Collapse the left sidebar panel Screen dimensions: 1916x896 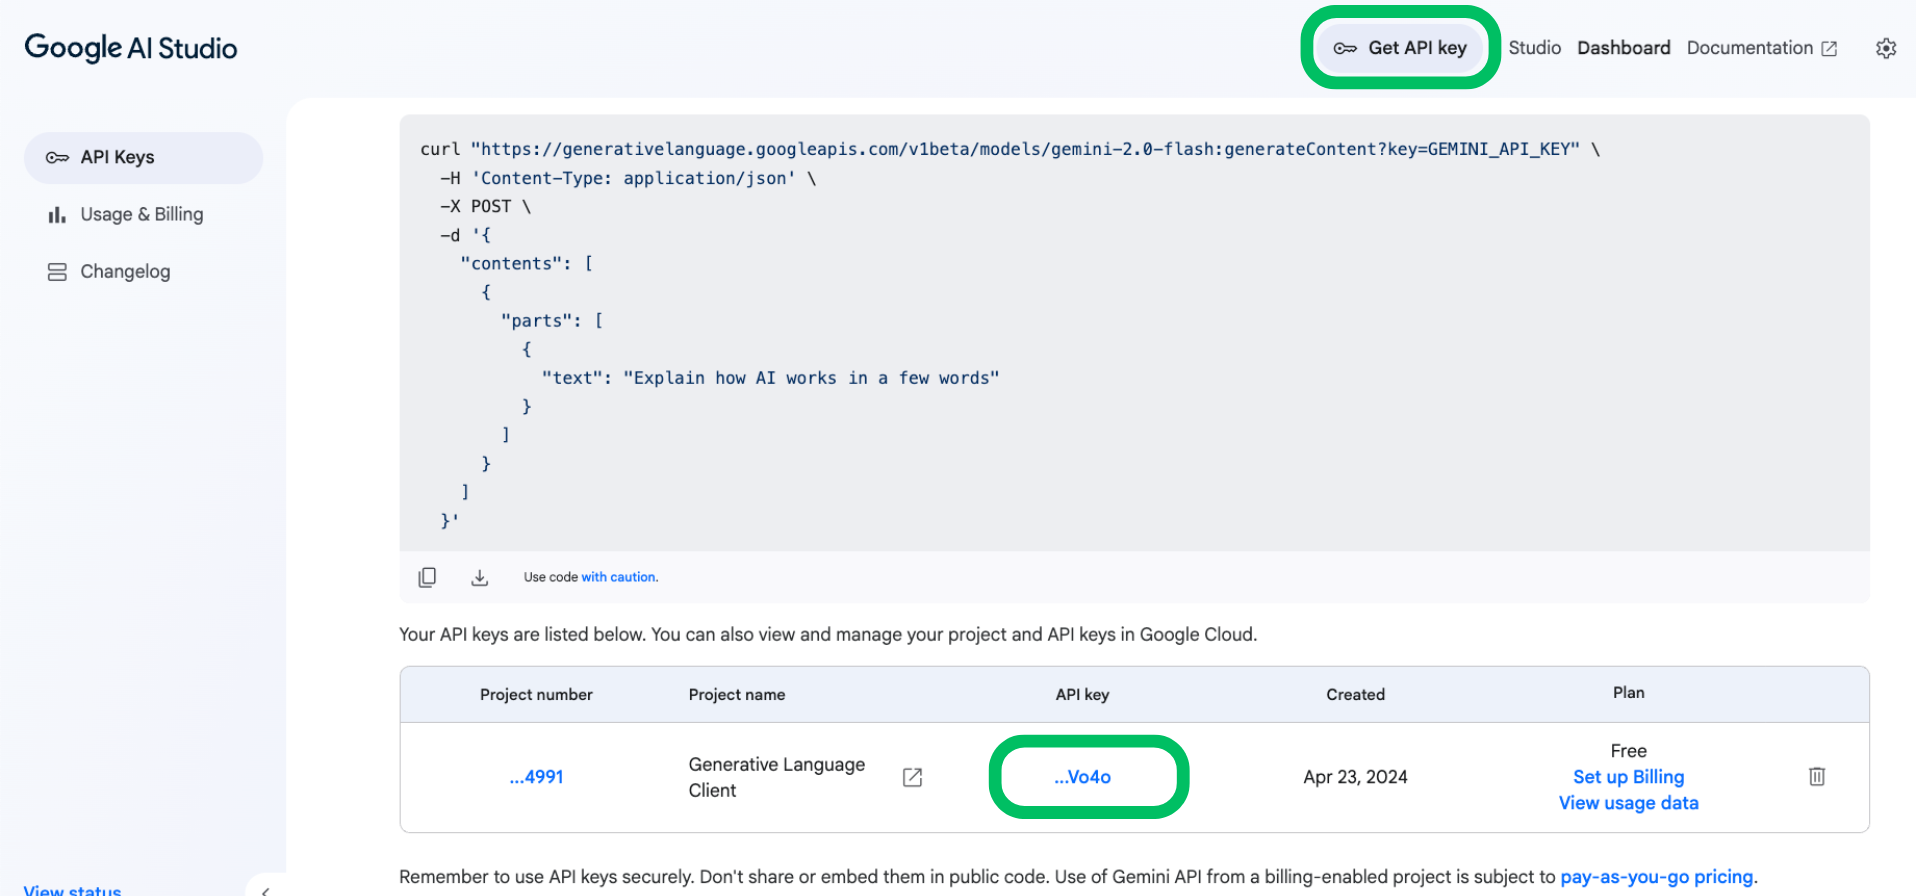click(x=265, y=889)
